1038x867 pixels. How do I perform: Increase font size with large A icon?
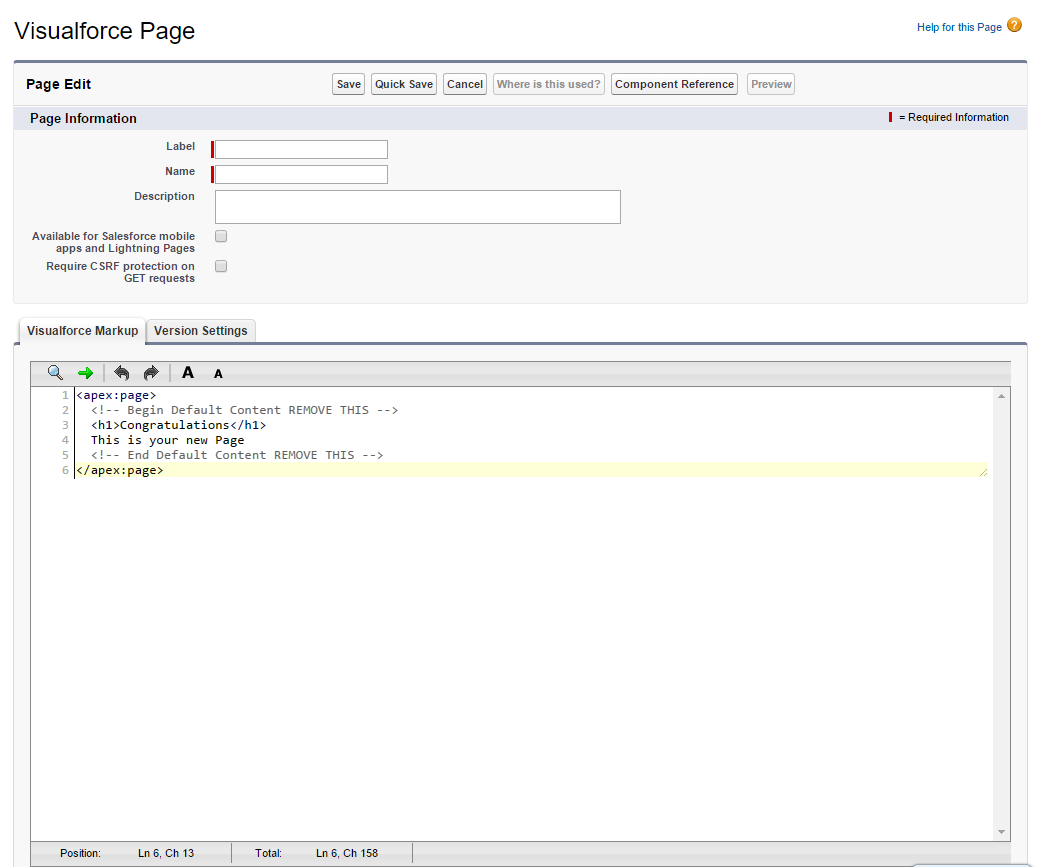click(188, 373)
